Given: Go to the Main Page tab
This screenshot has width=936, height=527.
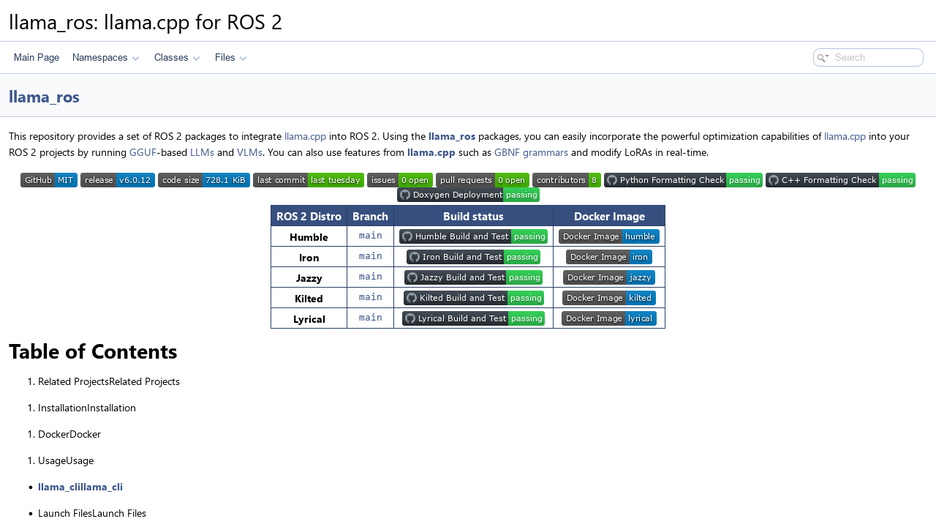Looking at the screenshot, I should (x=36, y=57).
